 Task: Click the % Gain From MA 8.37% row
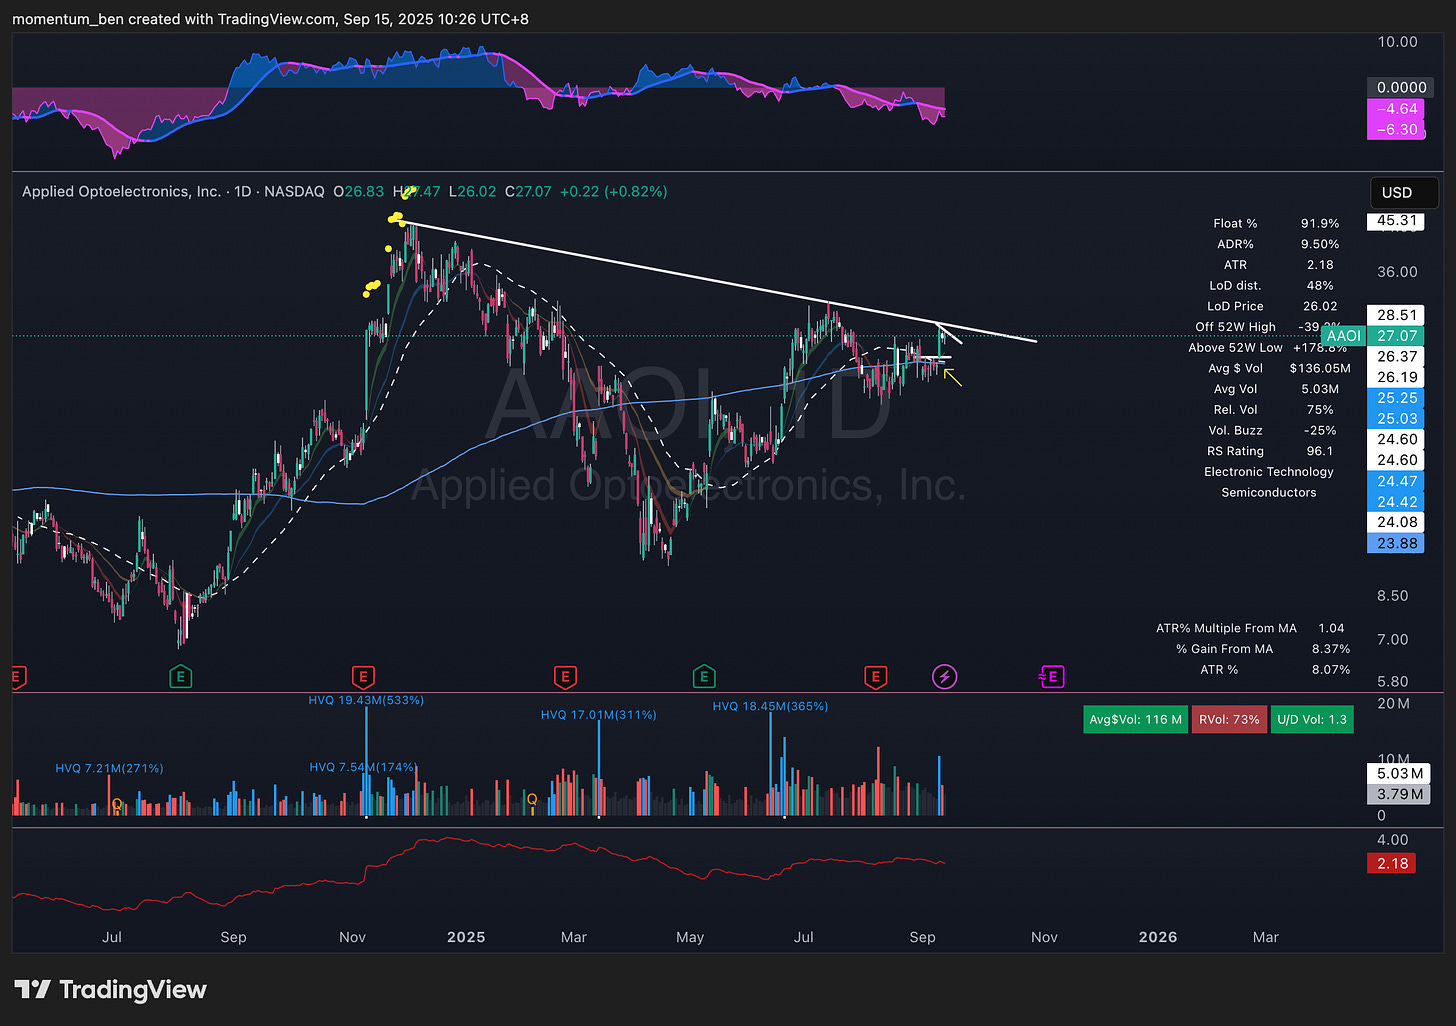pyautogui.click(x=1263, y=649)
